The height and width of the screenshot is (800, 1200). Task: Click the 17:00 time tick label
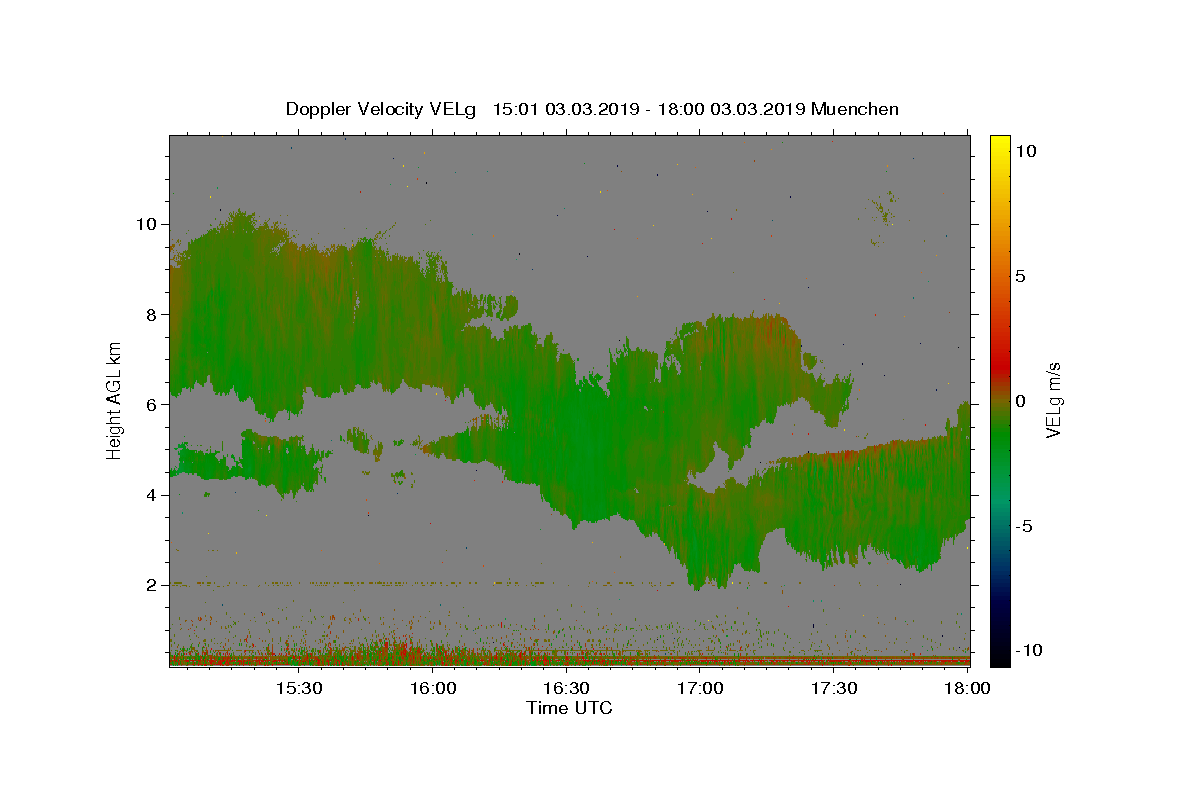click(x=700, y=688)
